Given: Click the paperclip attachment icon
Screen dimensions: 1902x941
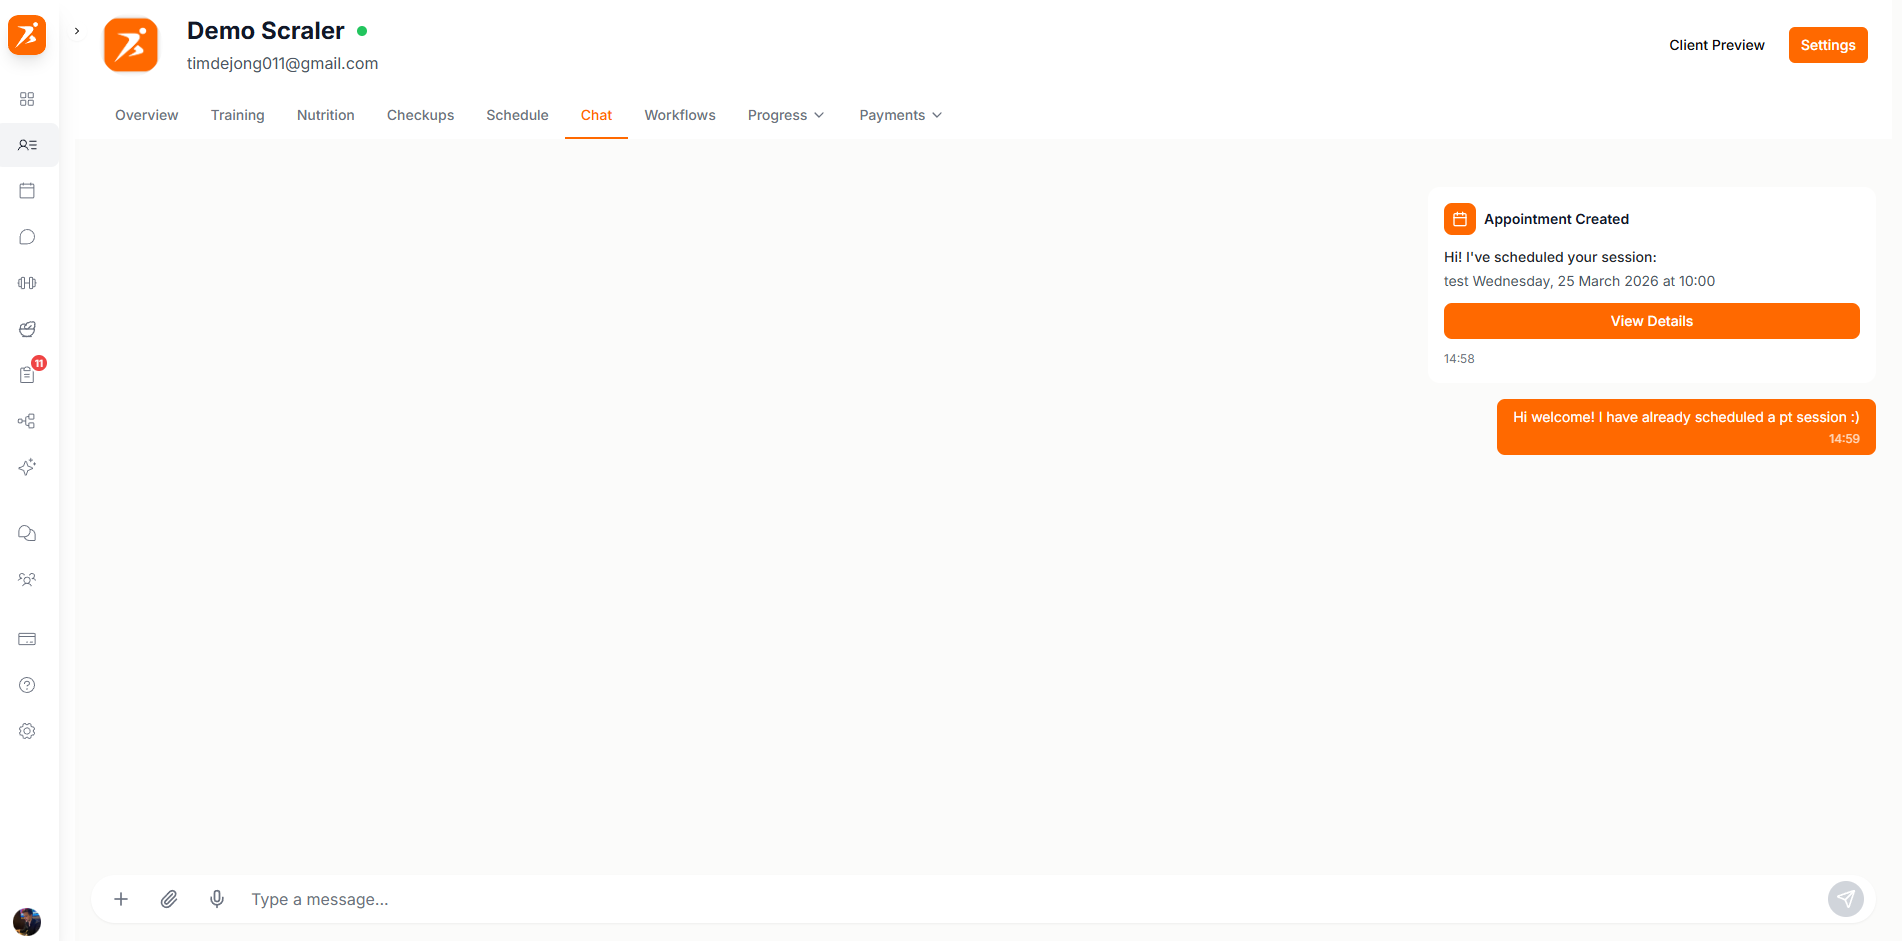Looking at the screenshot, I should (169, 899).
